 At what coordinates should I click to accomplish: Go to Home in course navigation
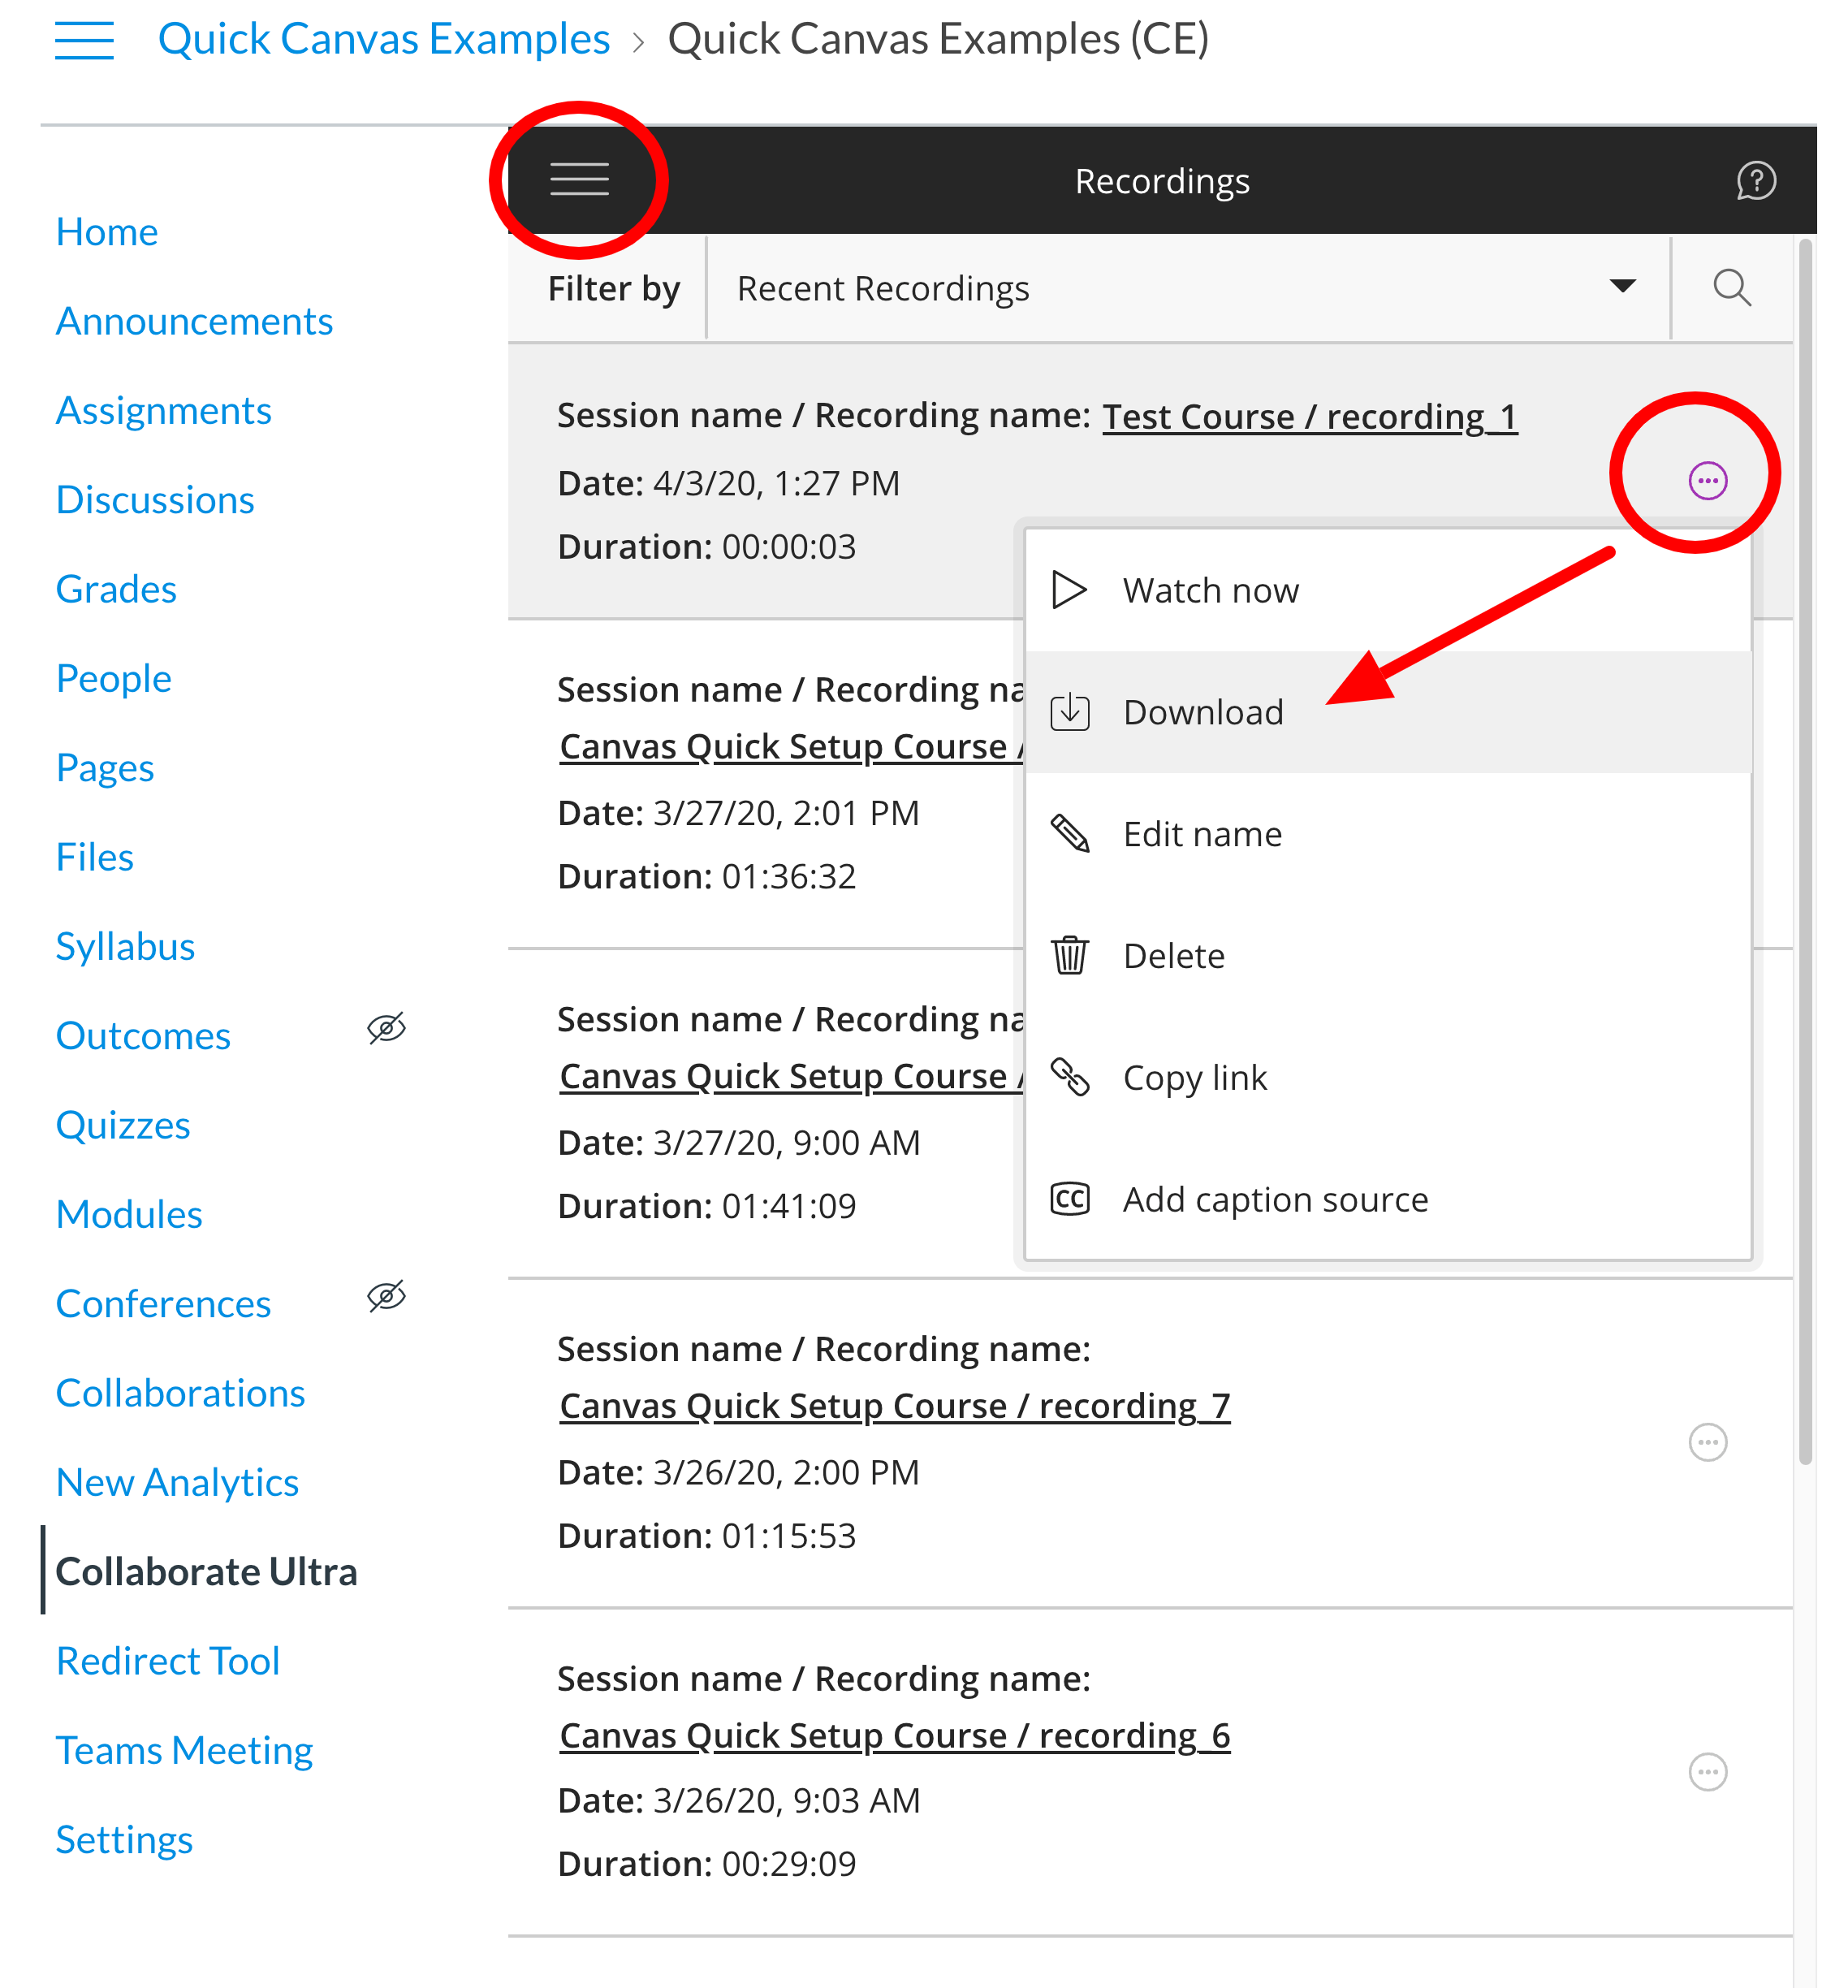(107, 232)
